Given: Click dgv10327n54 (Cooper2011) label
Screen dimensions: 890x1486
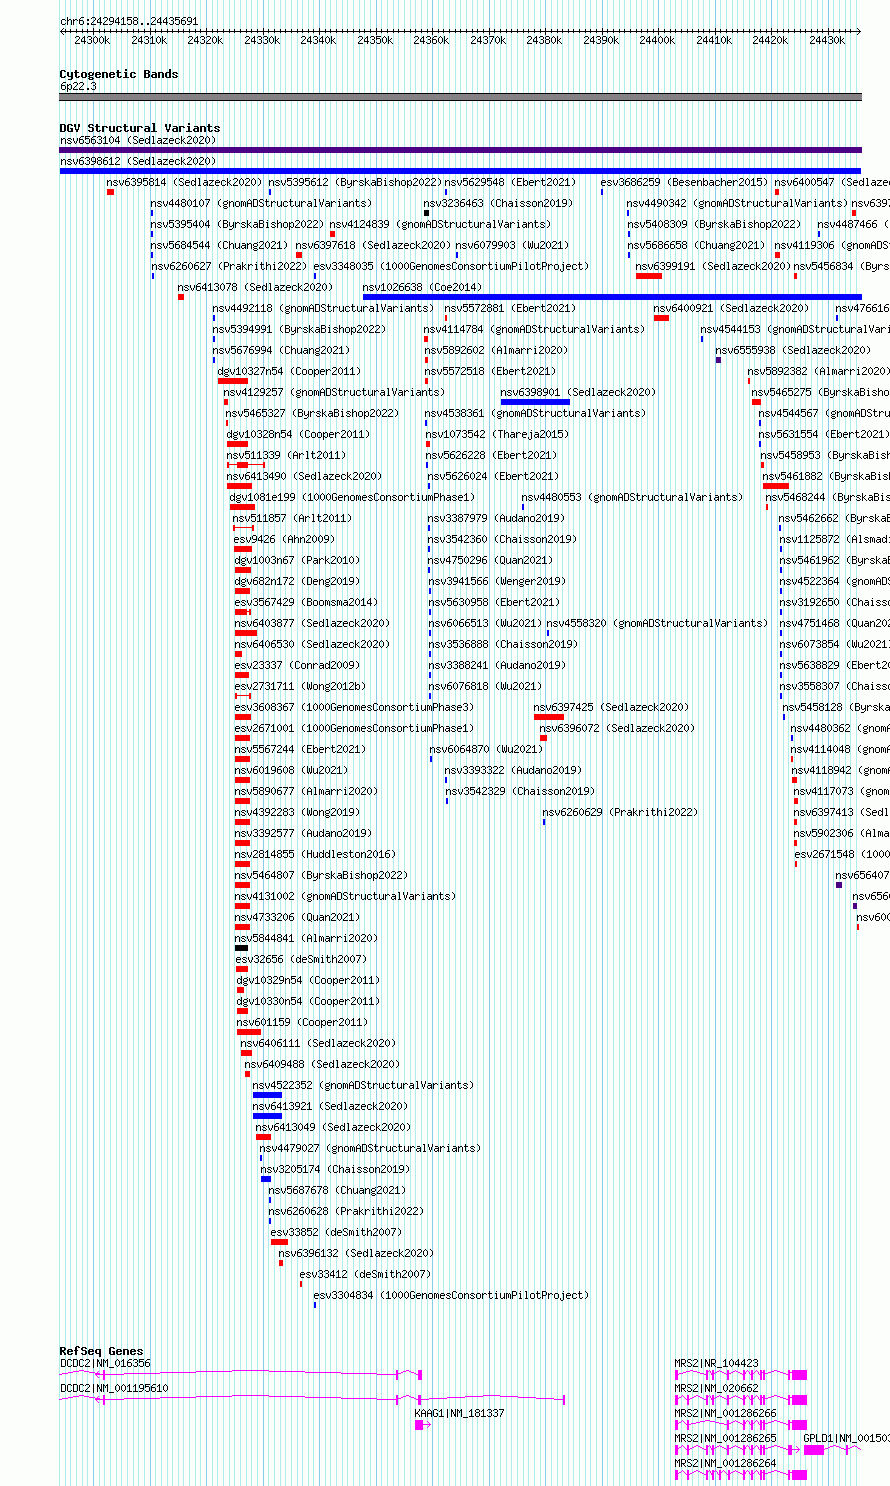Looking at the screenshot, I should pyautogui.click(x=289, y=371).
